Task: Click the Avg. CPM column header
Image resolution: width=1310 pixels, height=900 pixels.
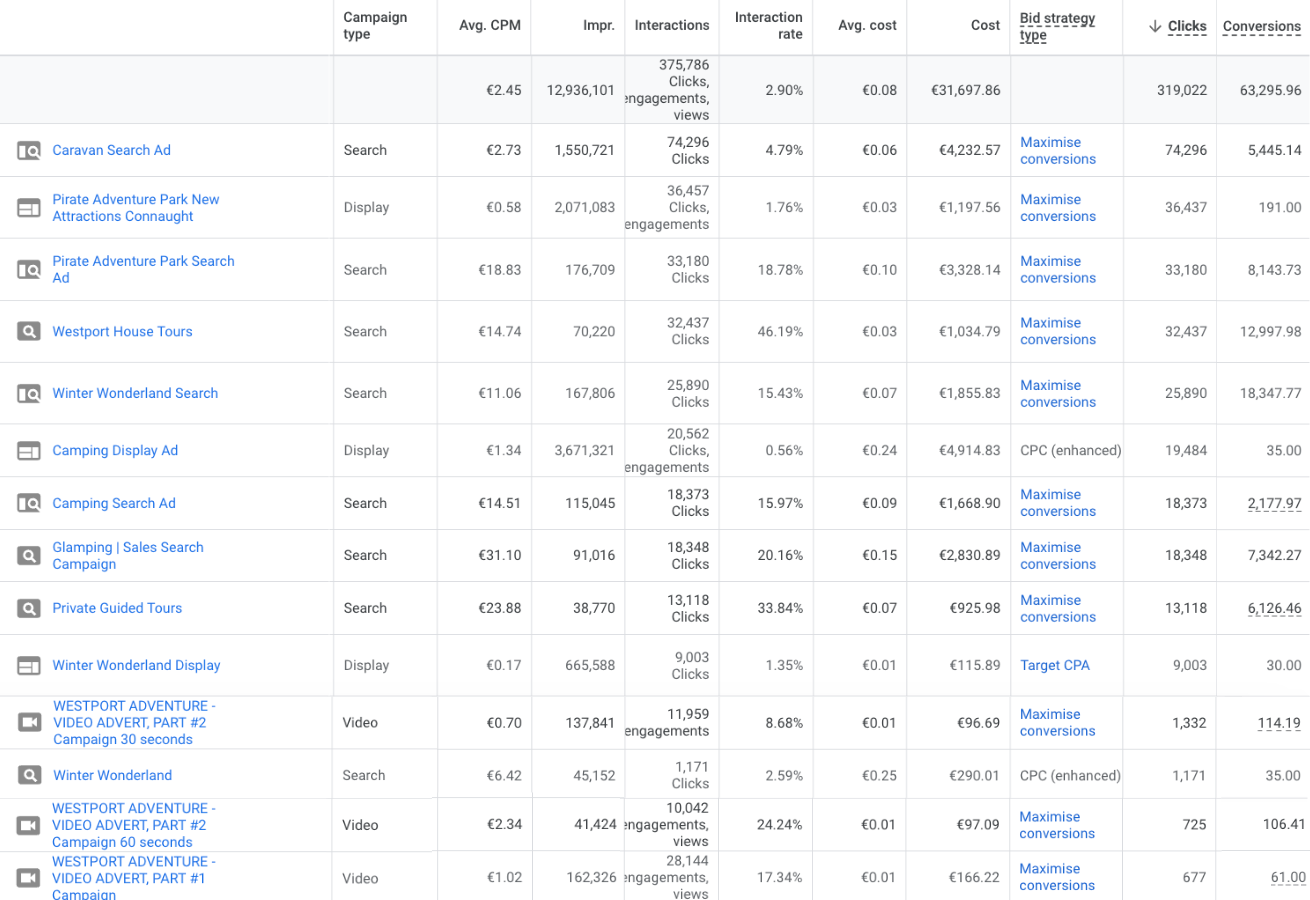Action: click(489, 26)
